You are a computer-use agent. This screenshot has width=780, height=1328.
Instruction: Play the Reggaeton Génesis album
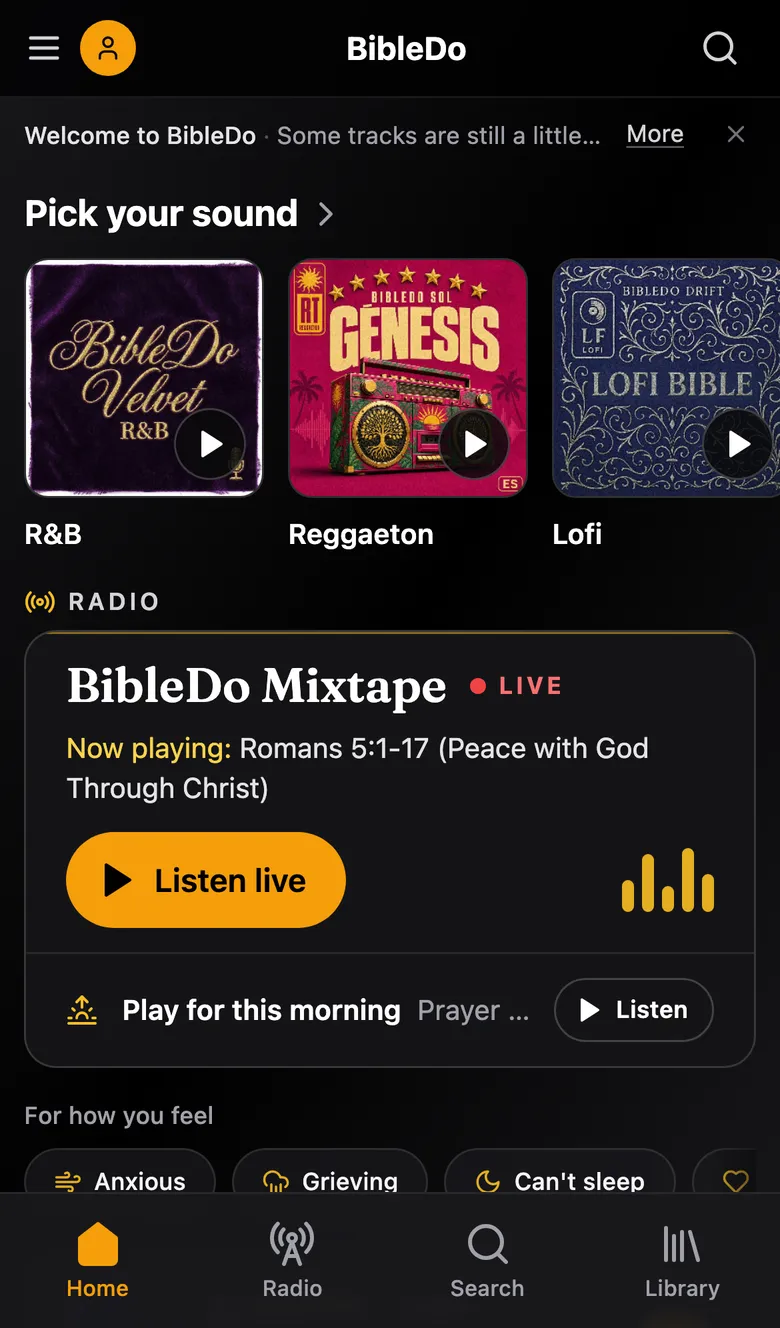[x=474, y=444]
